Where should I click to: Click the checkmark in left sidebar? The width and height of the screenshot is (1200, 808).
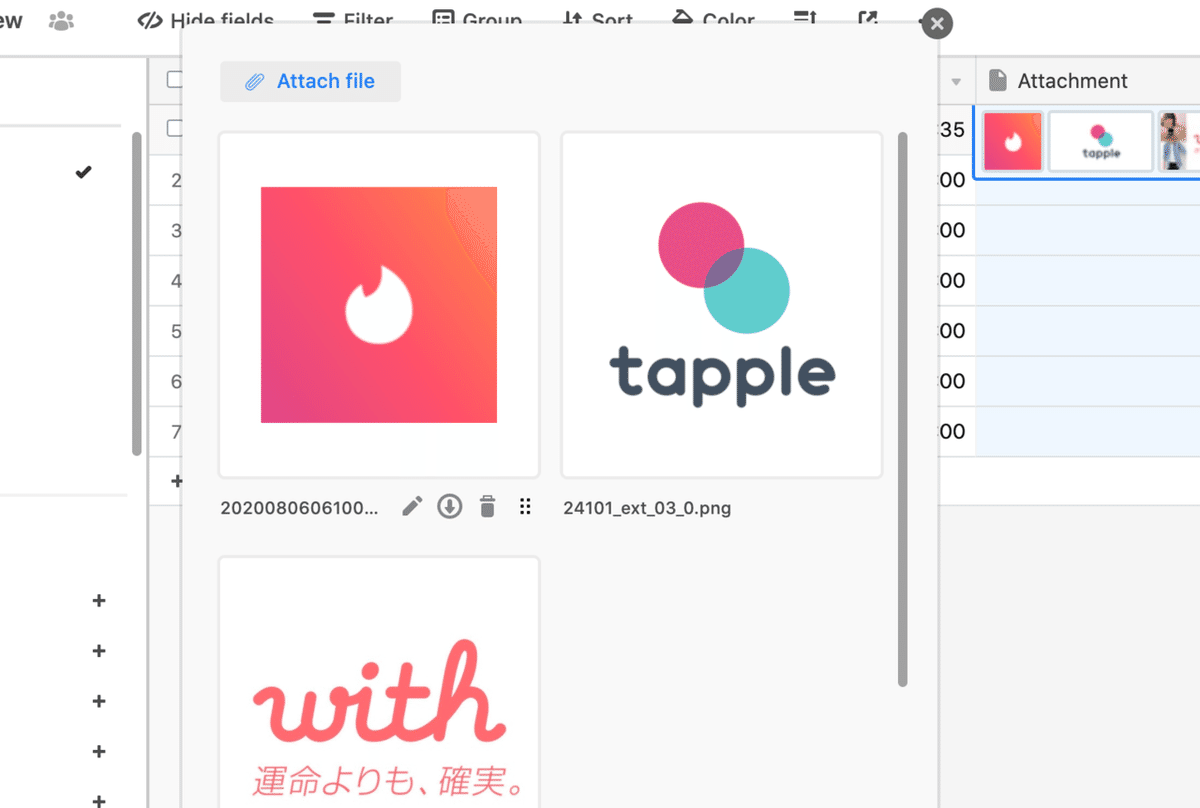(83, 172)
